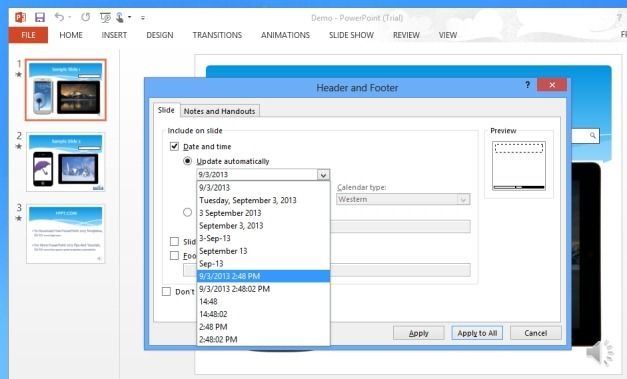
Task: Click the Slide tab in dialog
Action: point(166,110)
